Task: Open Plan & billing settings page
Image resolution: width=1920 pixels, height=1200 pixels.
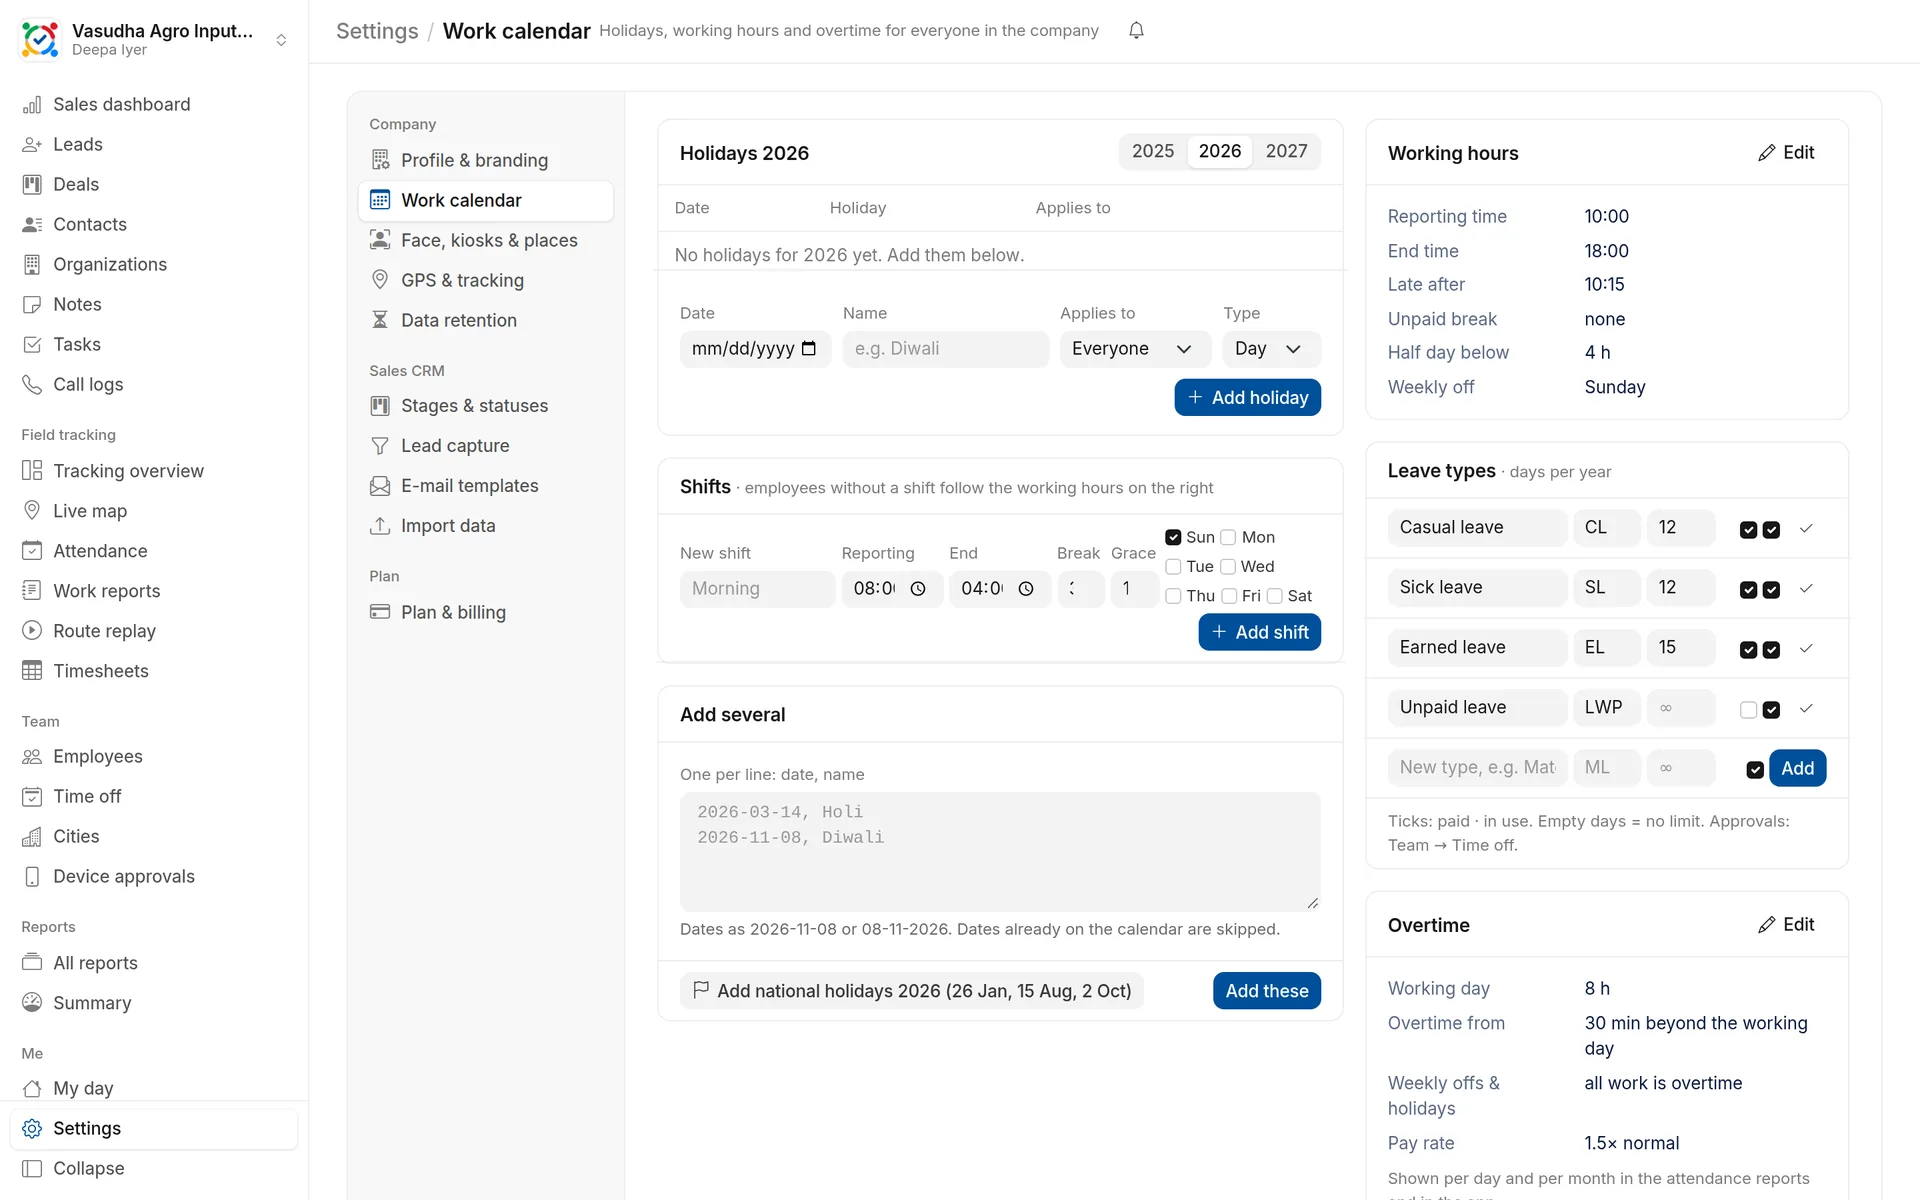Action: (453, 612)
